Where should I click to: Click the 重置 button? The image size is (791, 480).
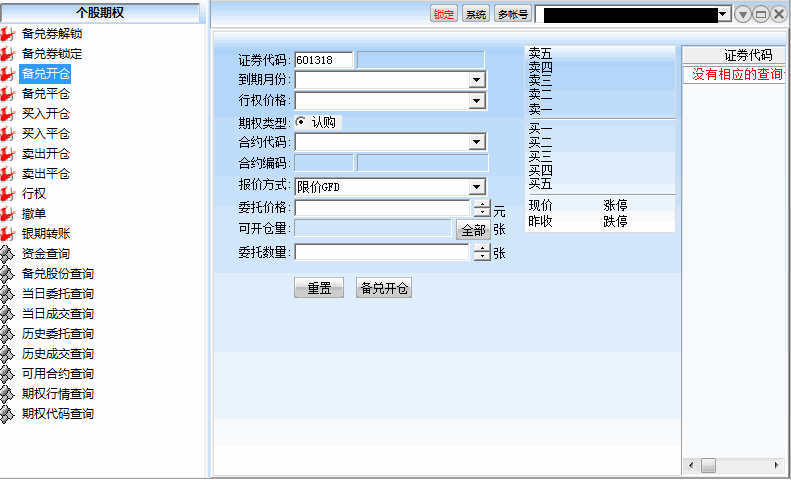[319, 288]
